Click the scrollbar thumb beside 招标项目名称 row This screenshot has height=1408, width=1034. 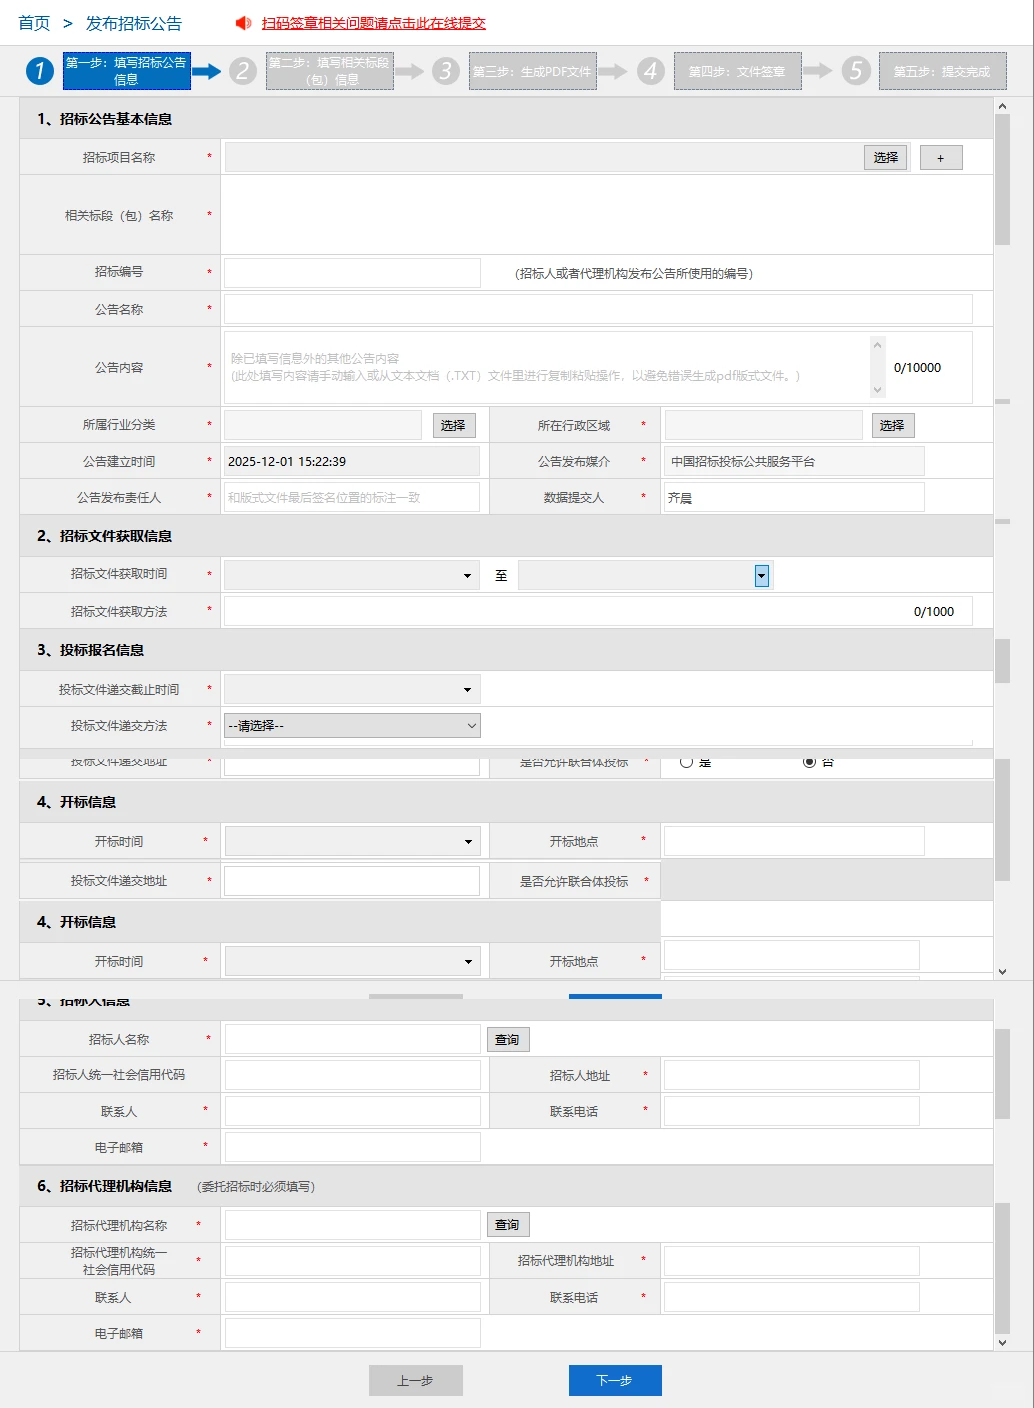(1002, 178)
